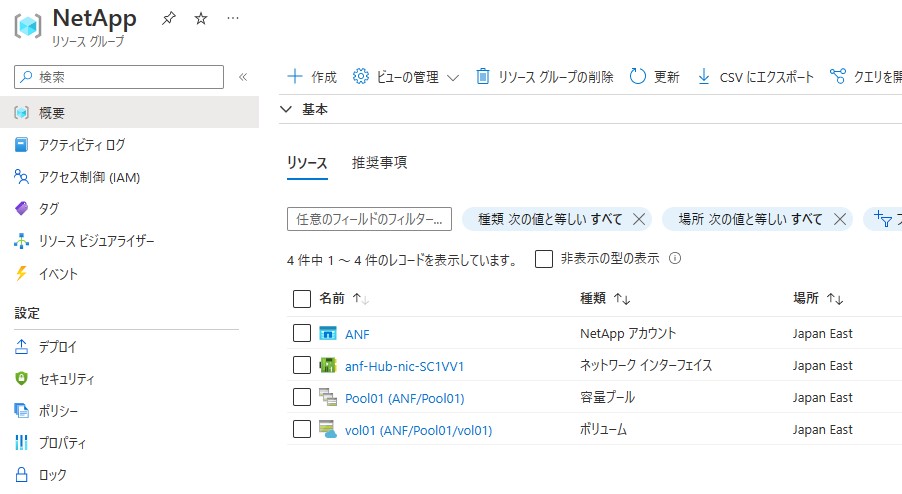Click the properties bars icon
Screen dimensions: 902x494
[21, 442]
